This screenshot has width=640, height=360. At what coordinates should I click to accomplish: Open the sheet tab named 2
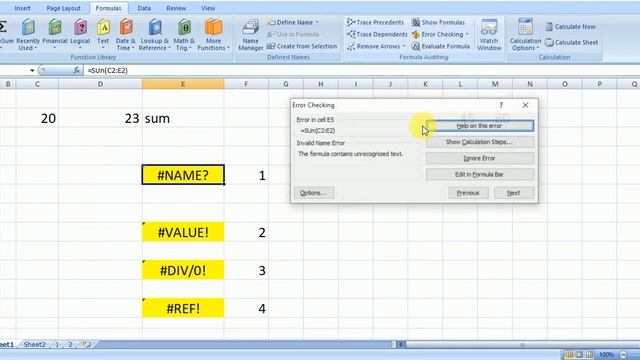coord(70,344)
